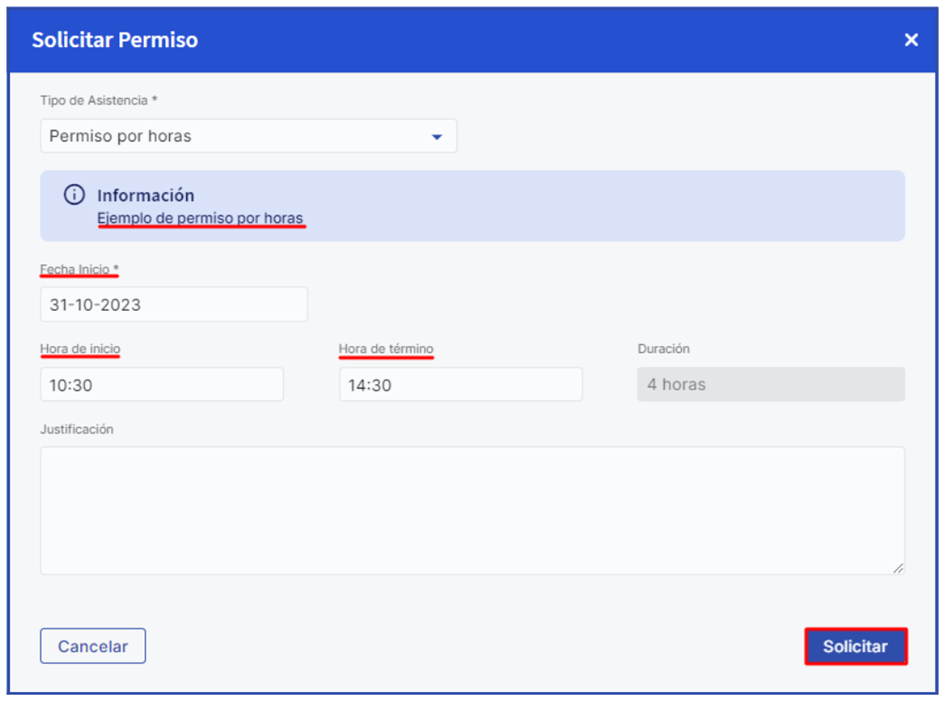This screenshot has width=945, height=702.
Task: Click the information circle icon
Action: pyautogui.click(x=74, y=195)
